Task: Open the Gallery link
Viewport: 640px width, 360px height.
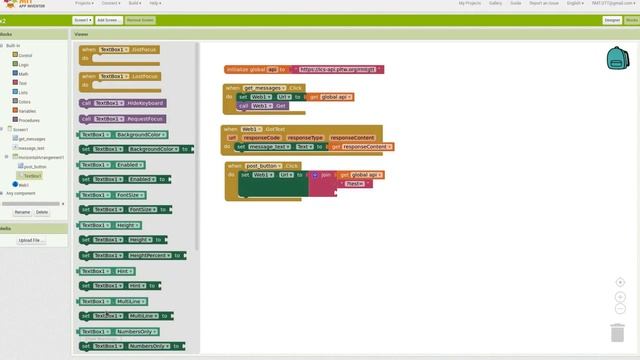Action: [496, 3]
